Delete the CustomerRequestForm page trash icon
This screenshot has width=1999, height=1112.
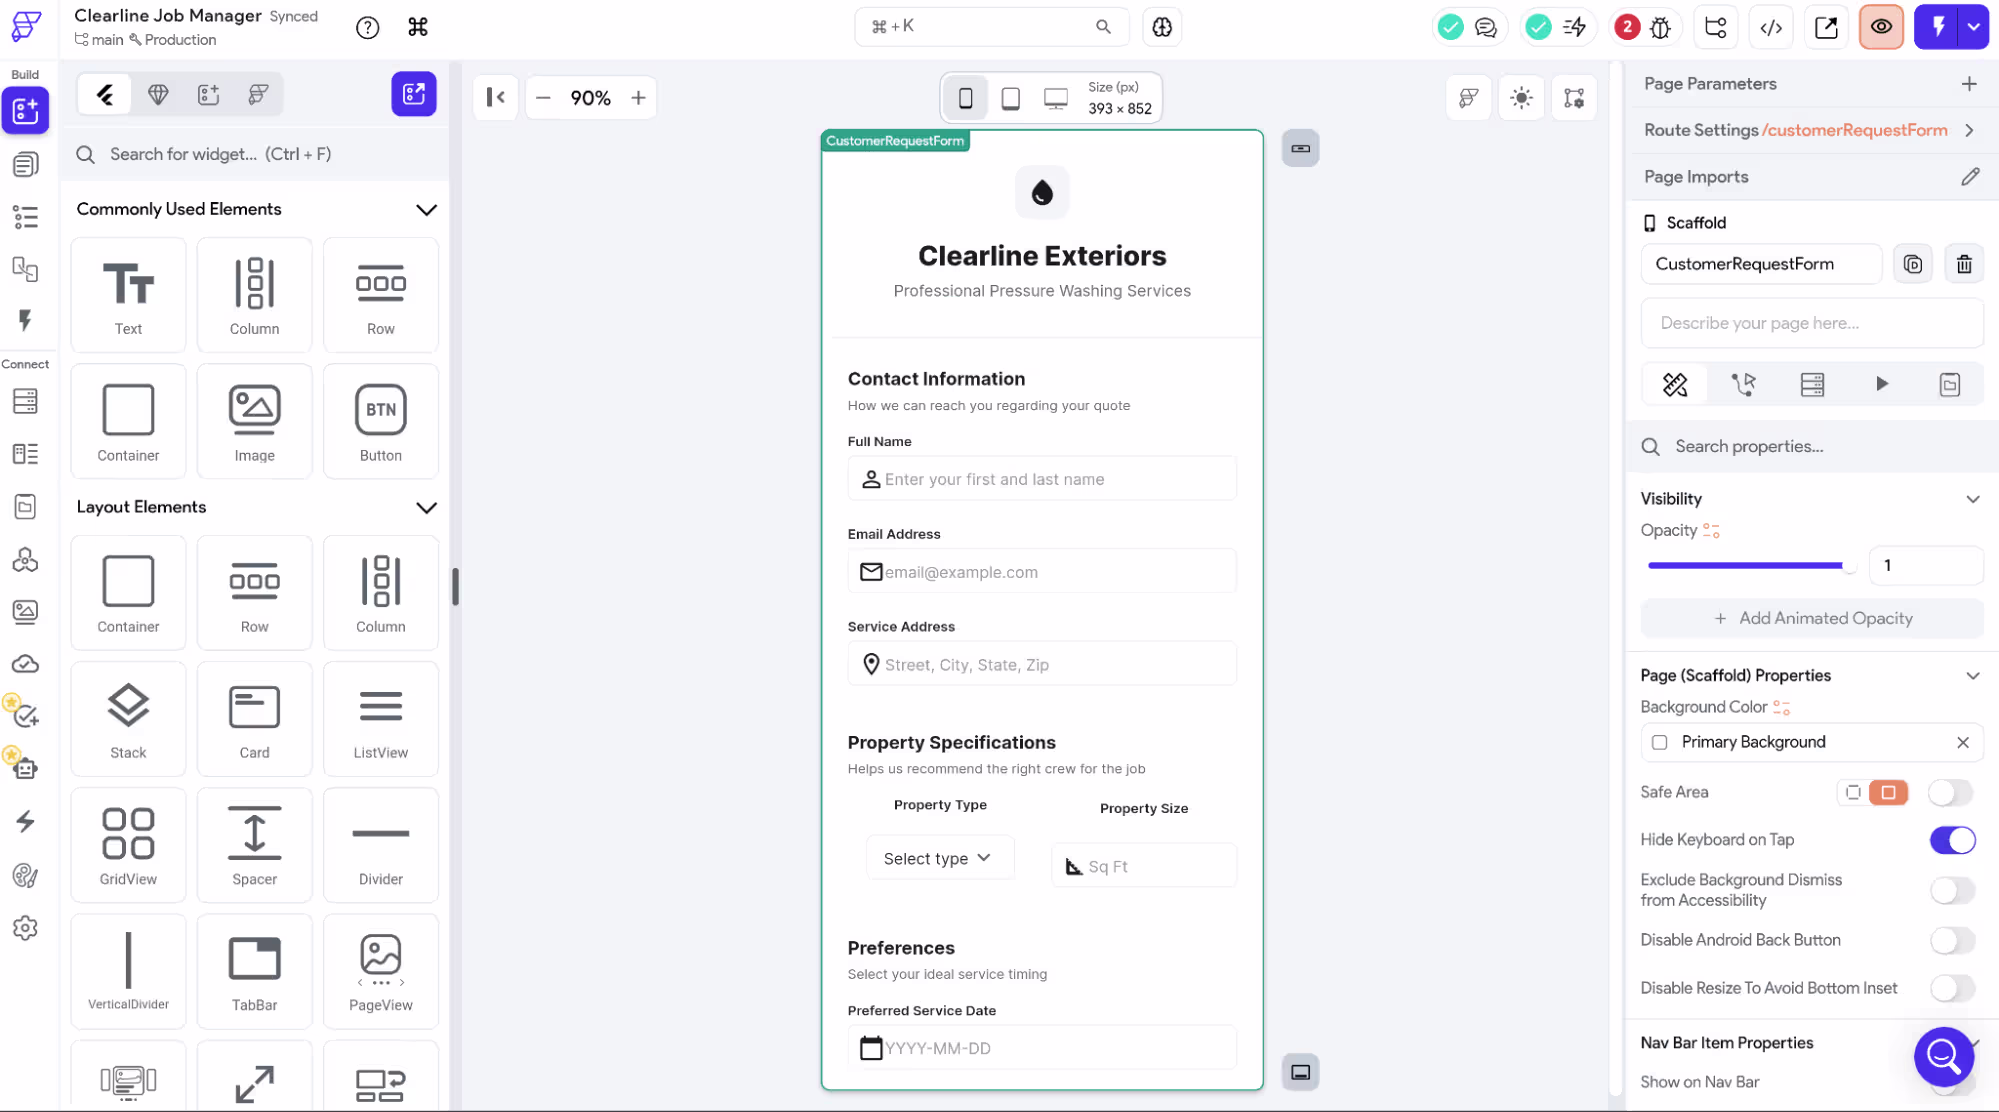[1964, 264]
